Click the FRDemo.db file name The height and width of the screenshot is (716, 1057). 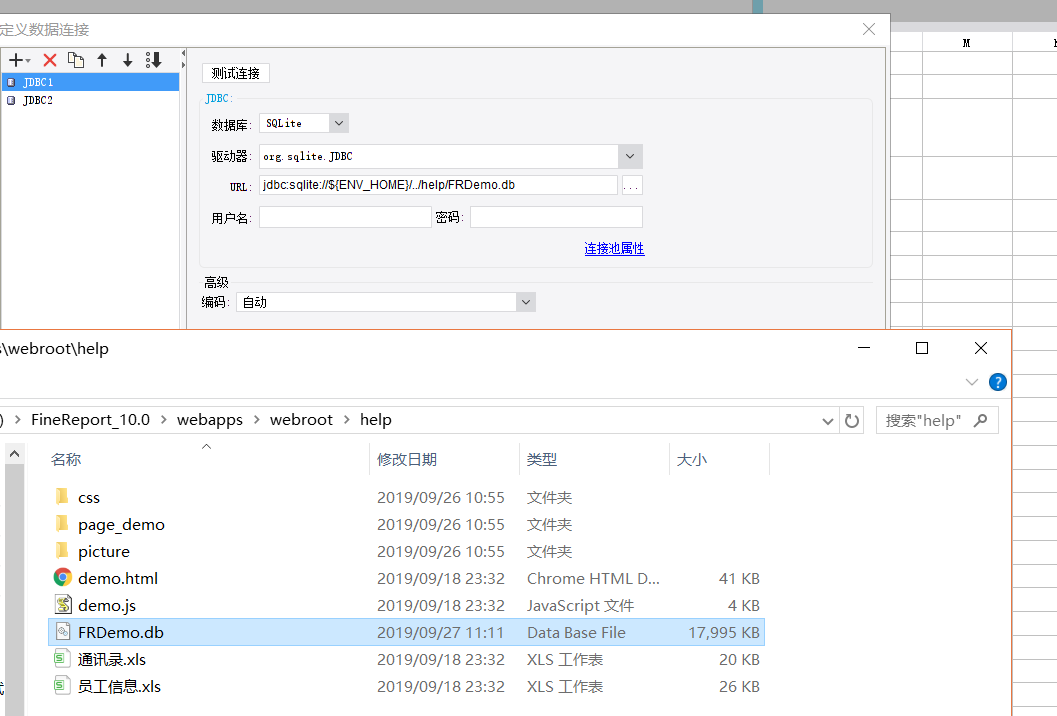pos(121,632)
